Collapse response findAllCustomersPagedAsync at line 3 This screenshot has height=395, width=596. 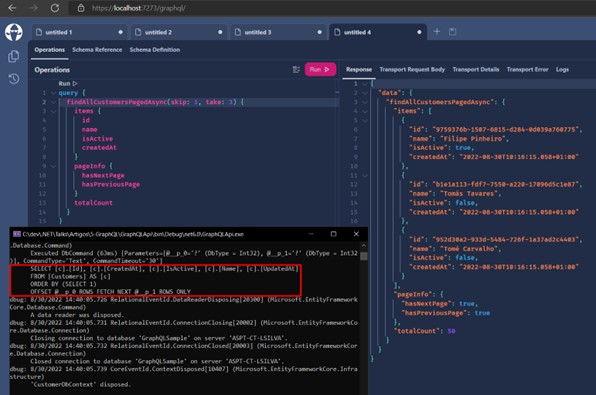click(x=365, y=102)
